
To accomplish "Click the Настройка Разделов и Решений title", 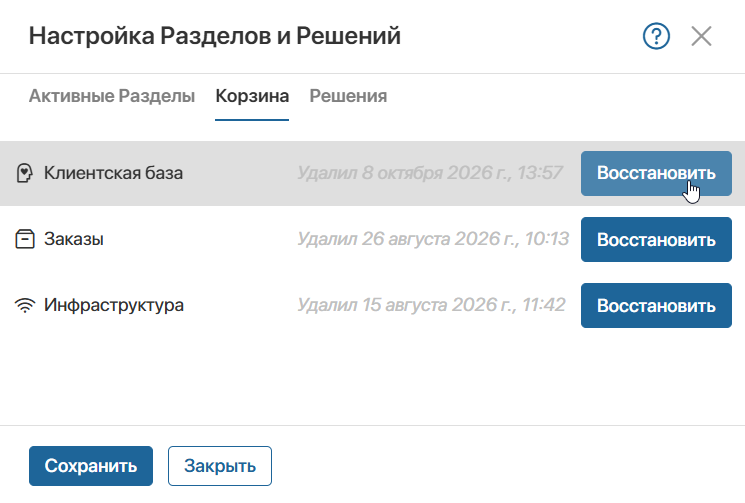I will [x=215, y=36].
